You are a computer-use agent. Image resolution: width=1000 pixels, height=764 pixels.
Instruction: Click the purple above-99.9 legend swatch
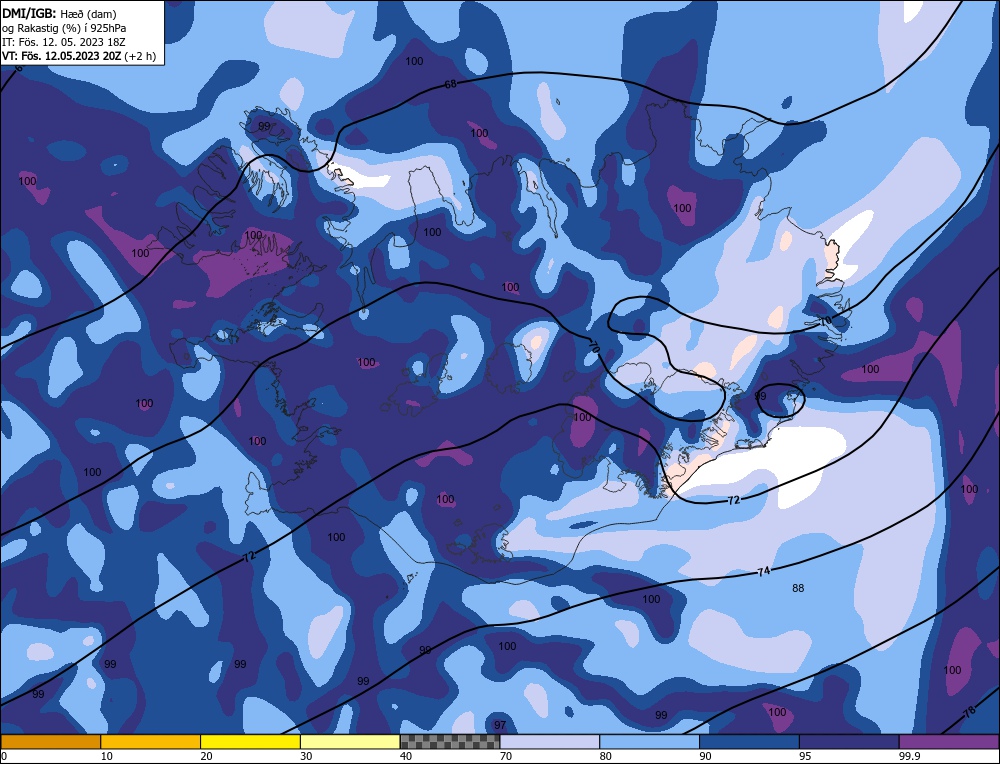pos(949,741)
